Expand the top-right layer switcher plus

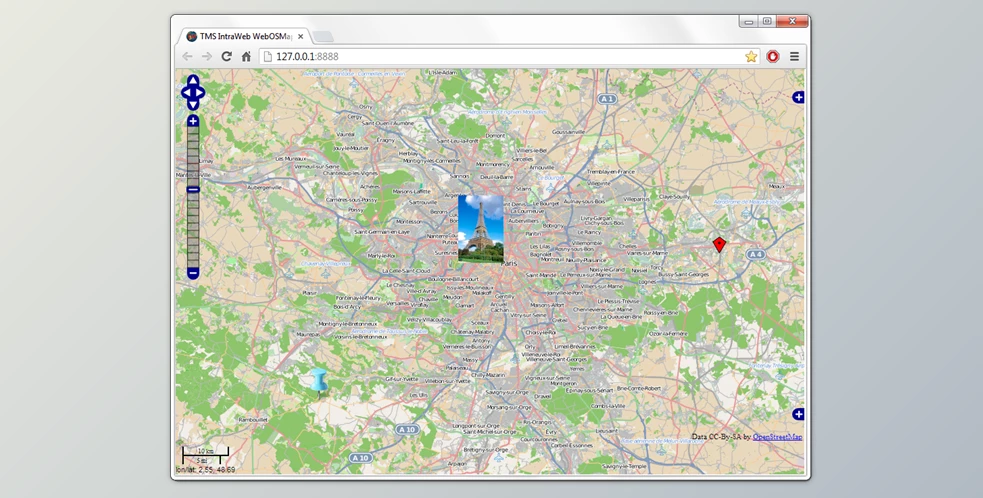[x=798, y=97]
